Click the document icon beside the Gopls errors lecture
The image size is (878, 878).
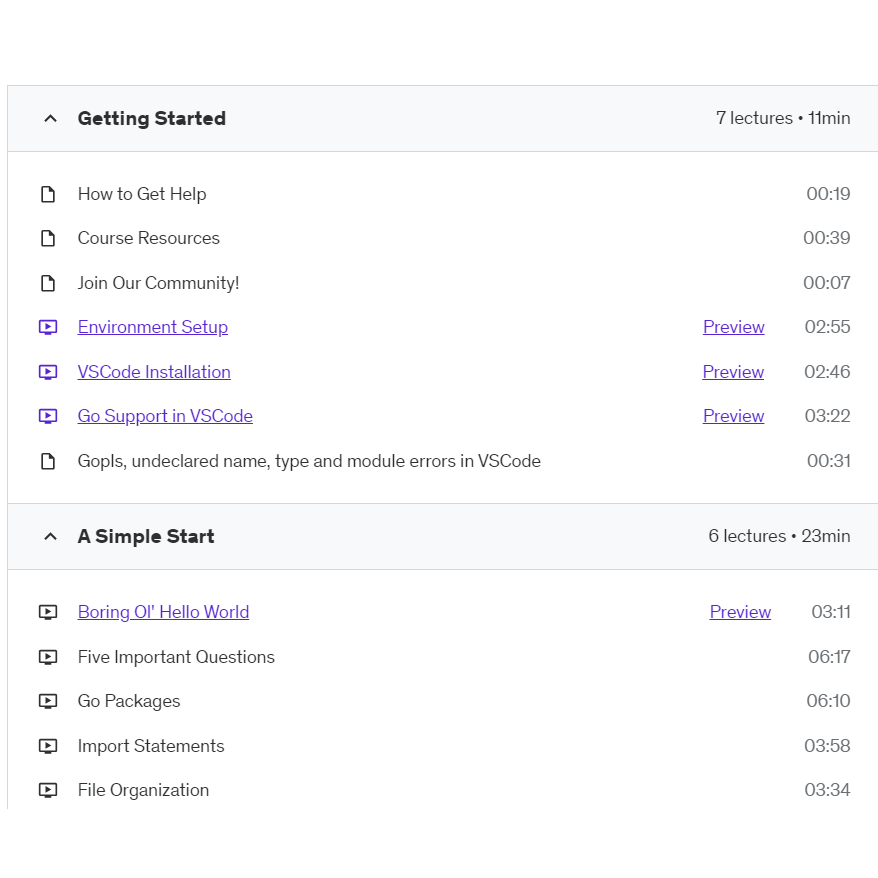[48, 461]
